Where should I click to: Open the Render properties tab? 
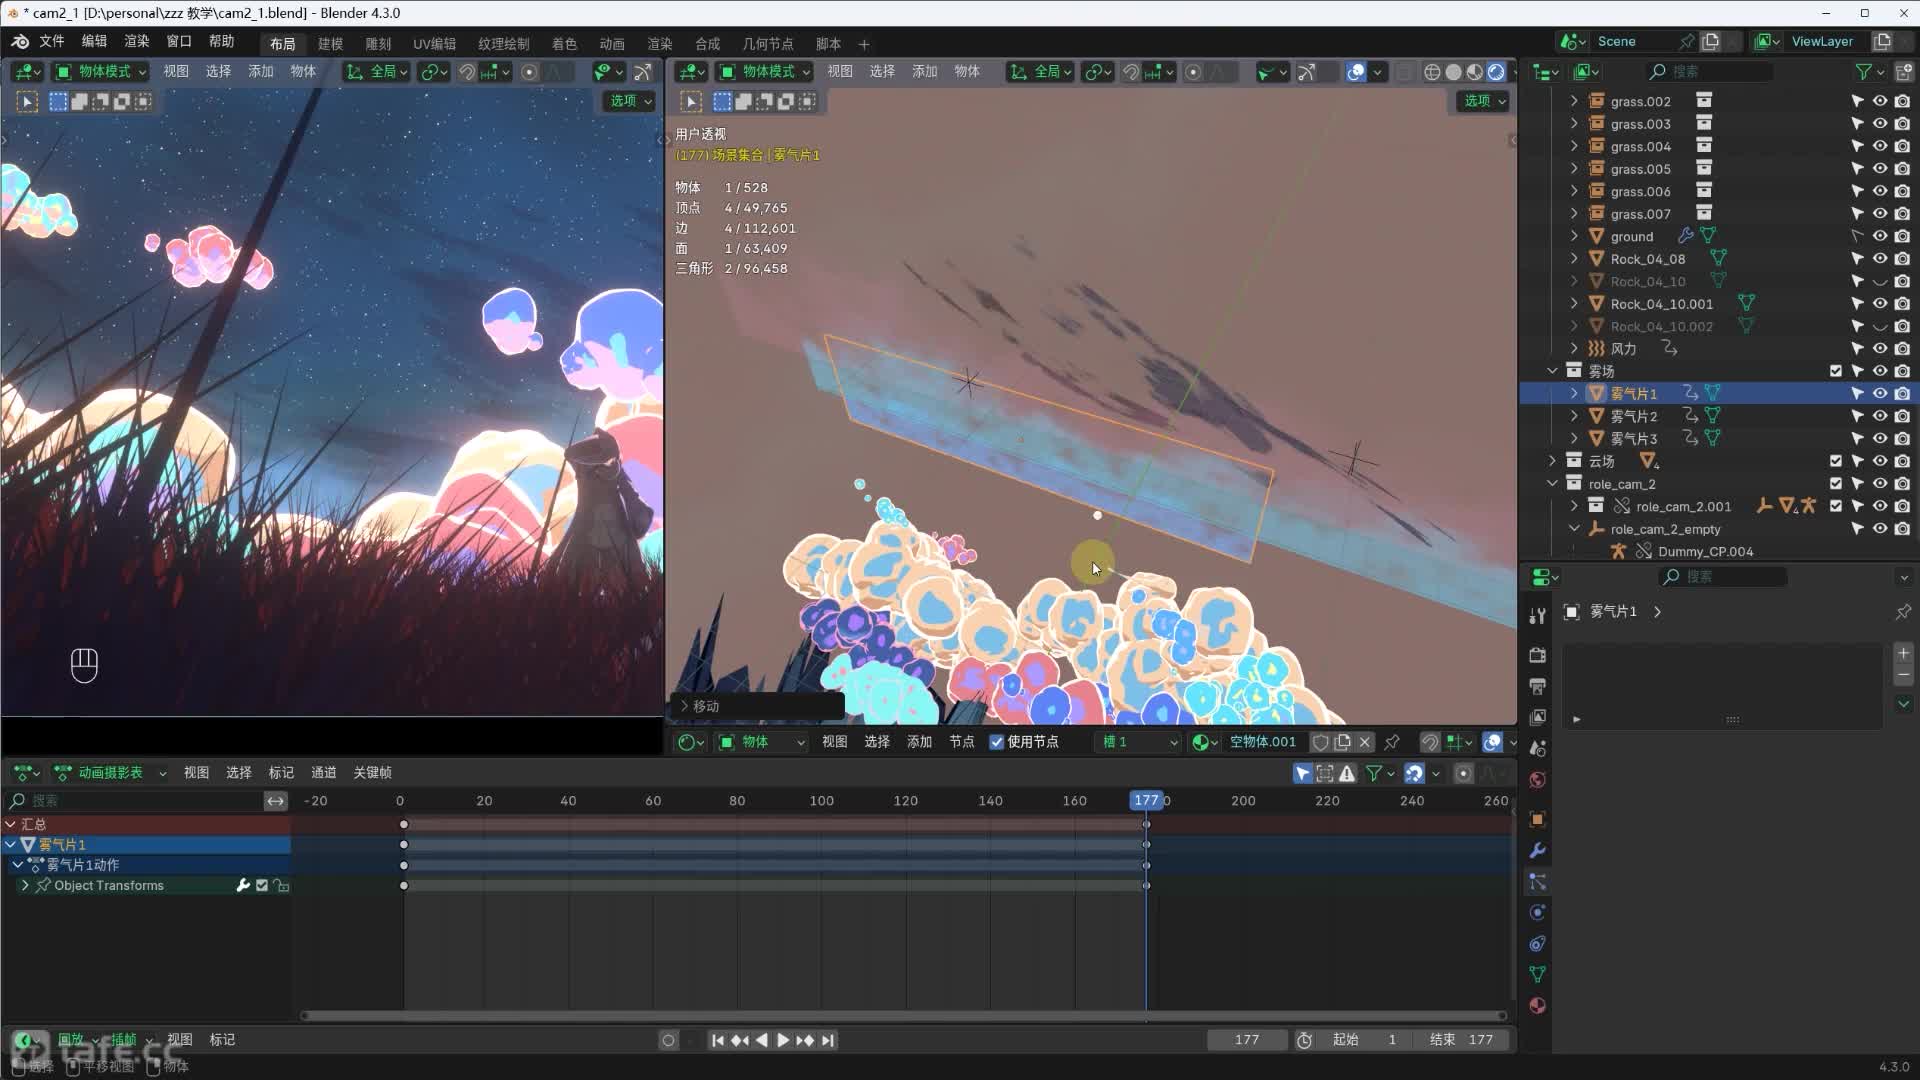1538,655
